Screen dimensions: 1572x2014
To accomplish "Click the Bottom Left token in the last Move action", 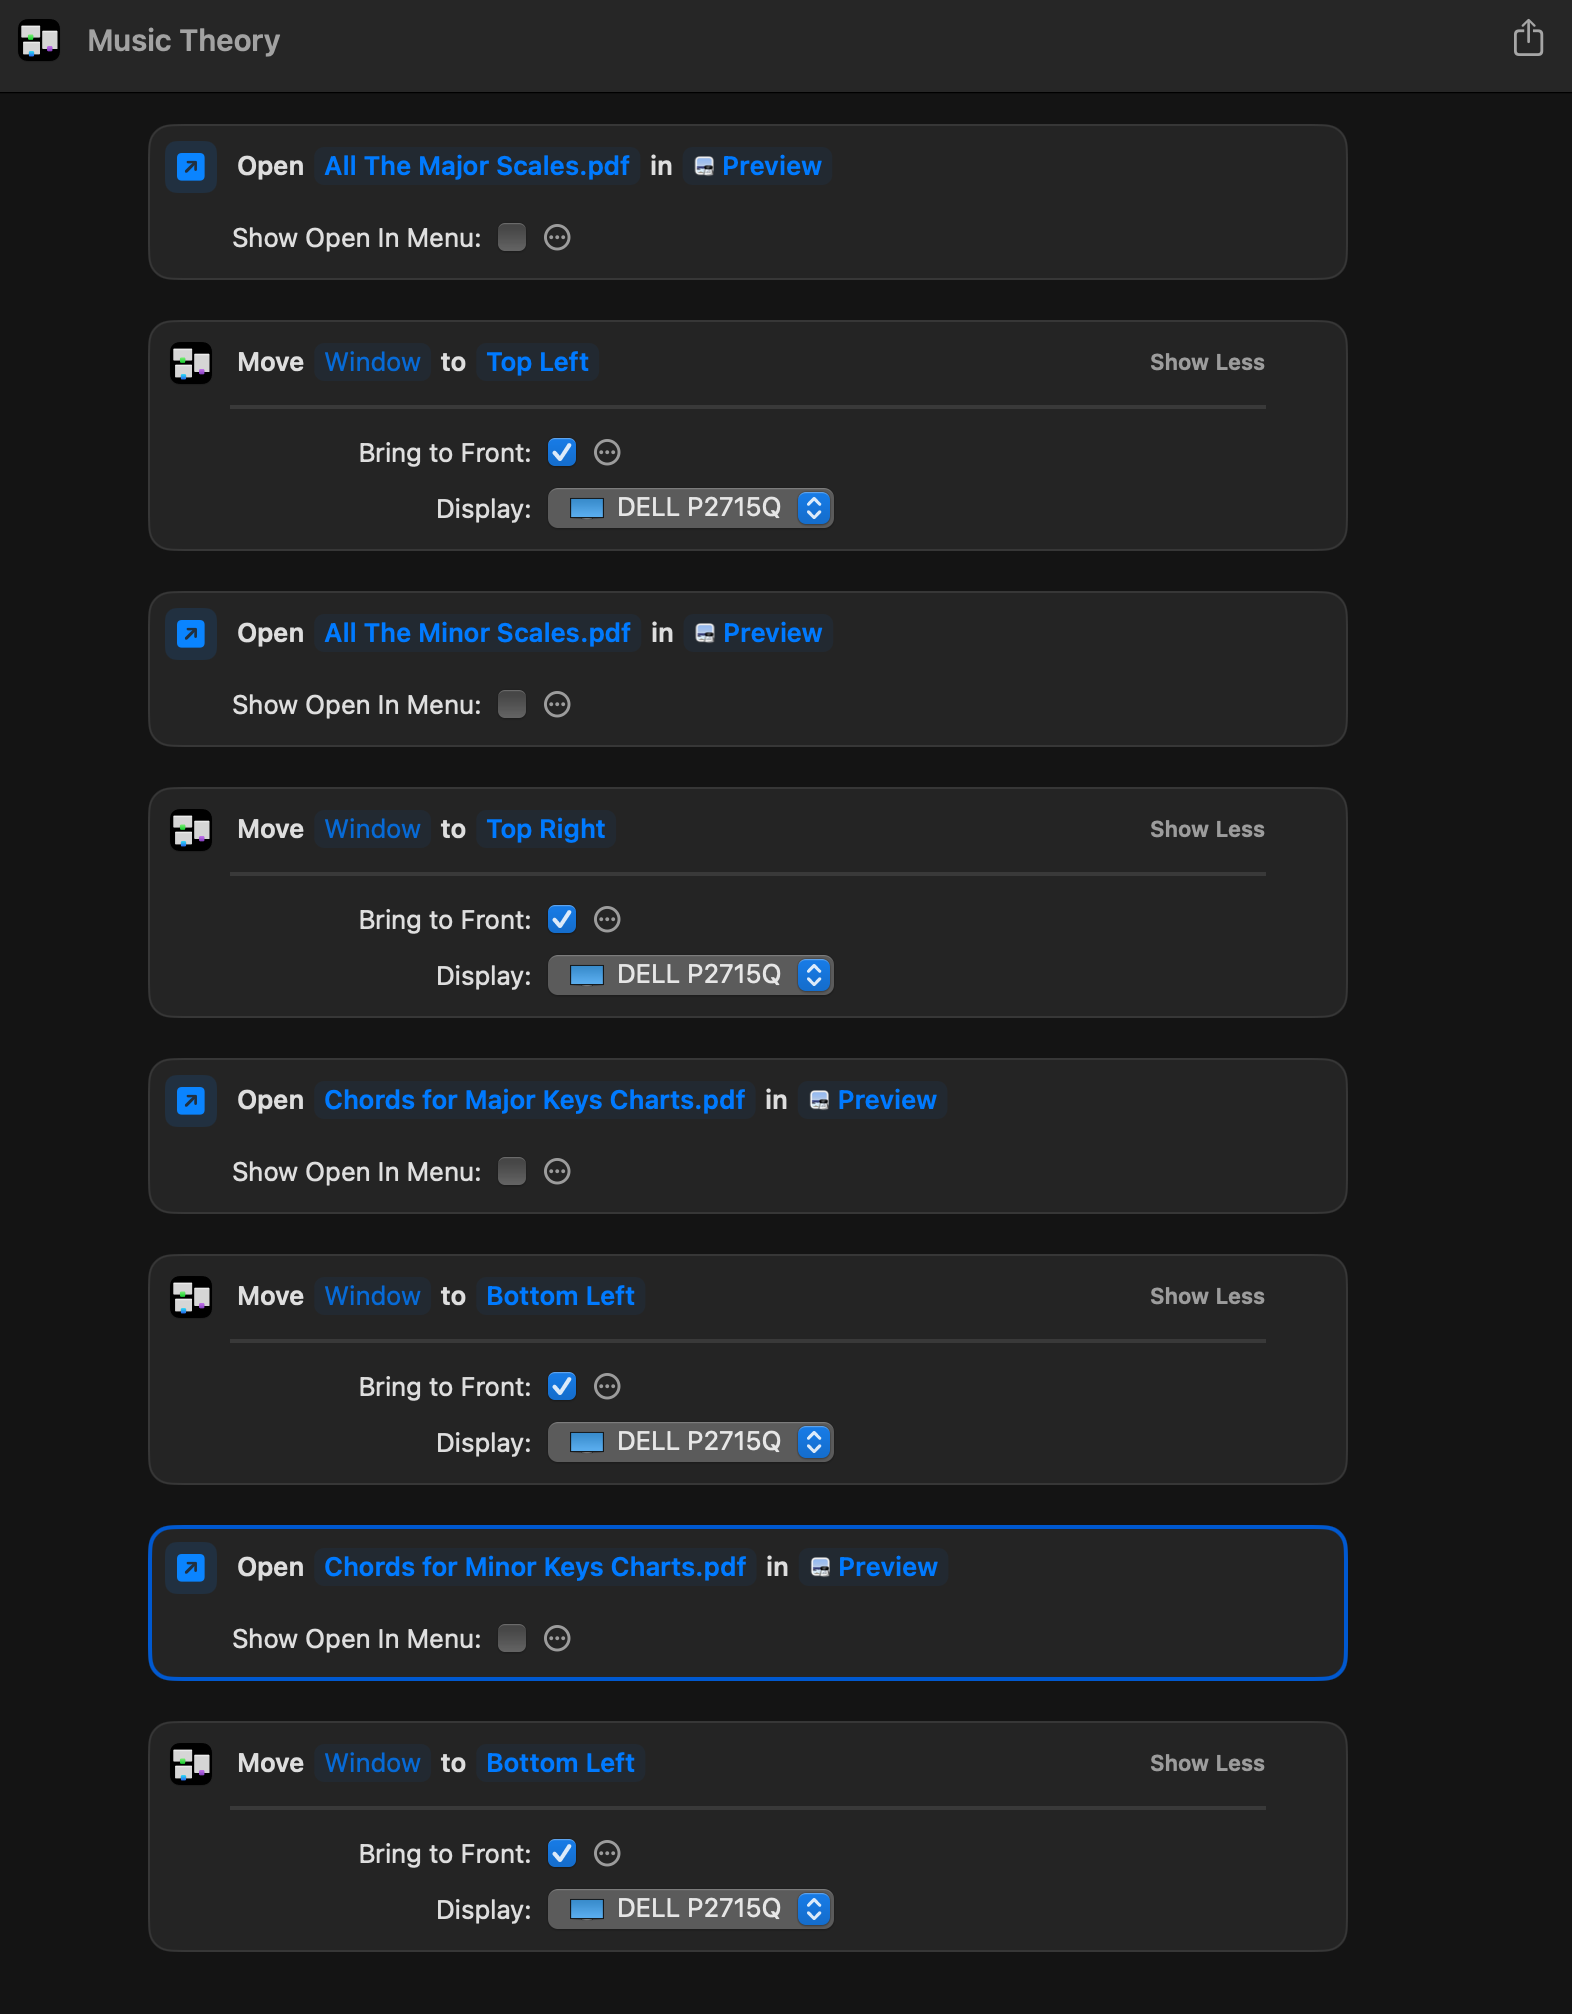I will (x=560, y=1763).
